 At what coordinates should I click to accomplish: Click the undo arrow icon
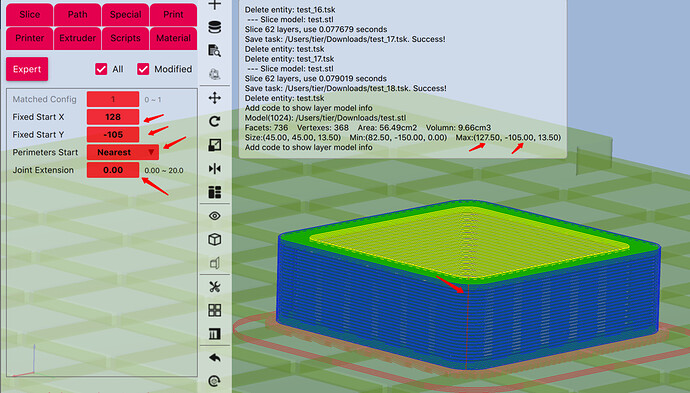(215, 357)
